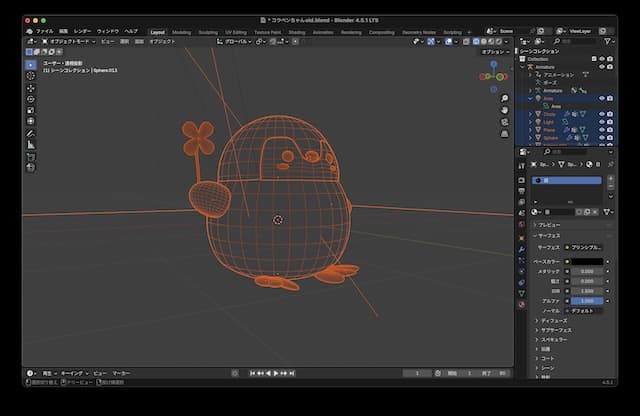Toggle viewport visibility of Collection
Viewport: 640px width, 416px height.
tap(602, 59)
